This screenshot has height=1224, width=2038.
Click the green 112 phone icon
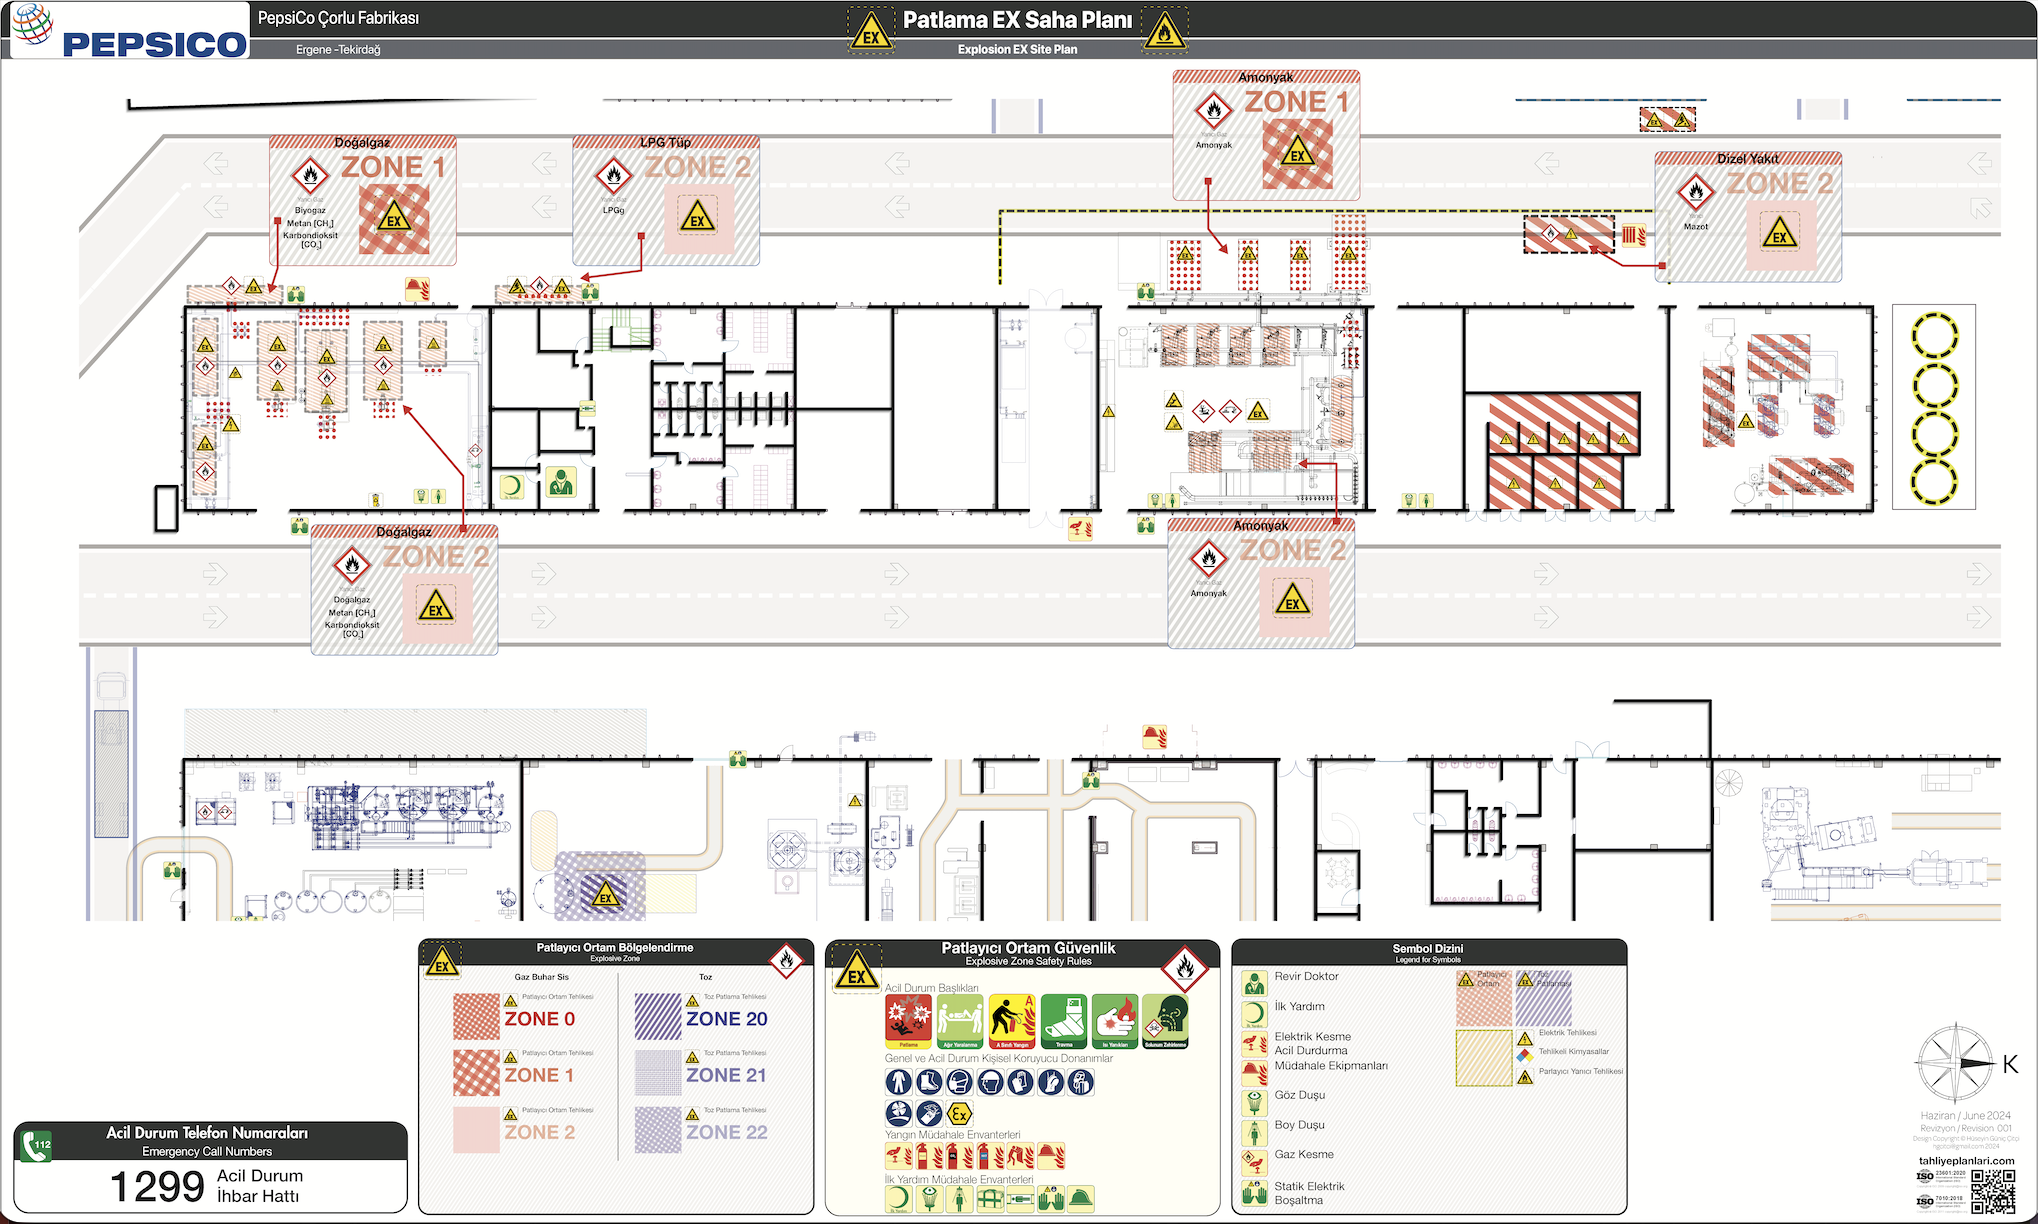click(x=37, y=1146)
